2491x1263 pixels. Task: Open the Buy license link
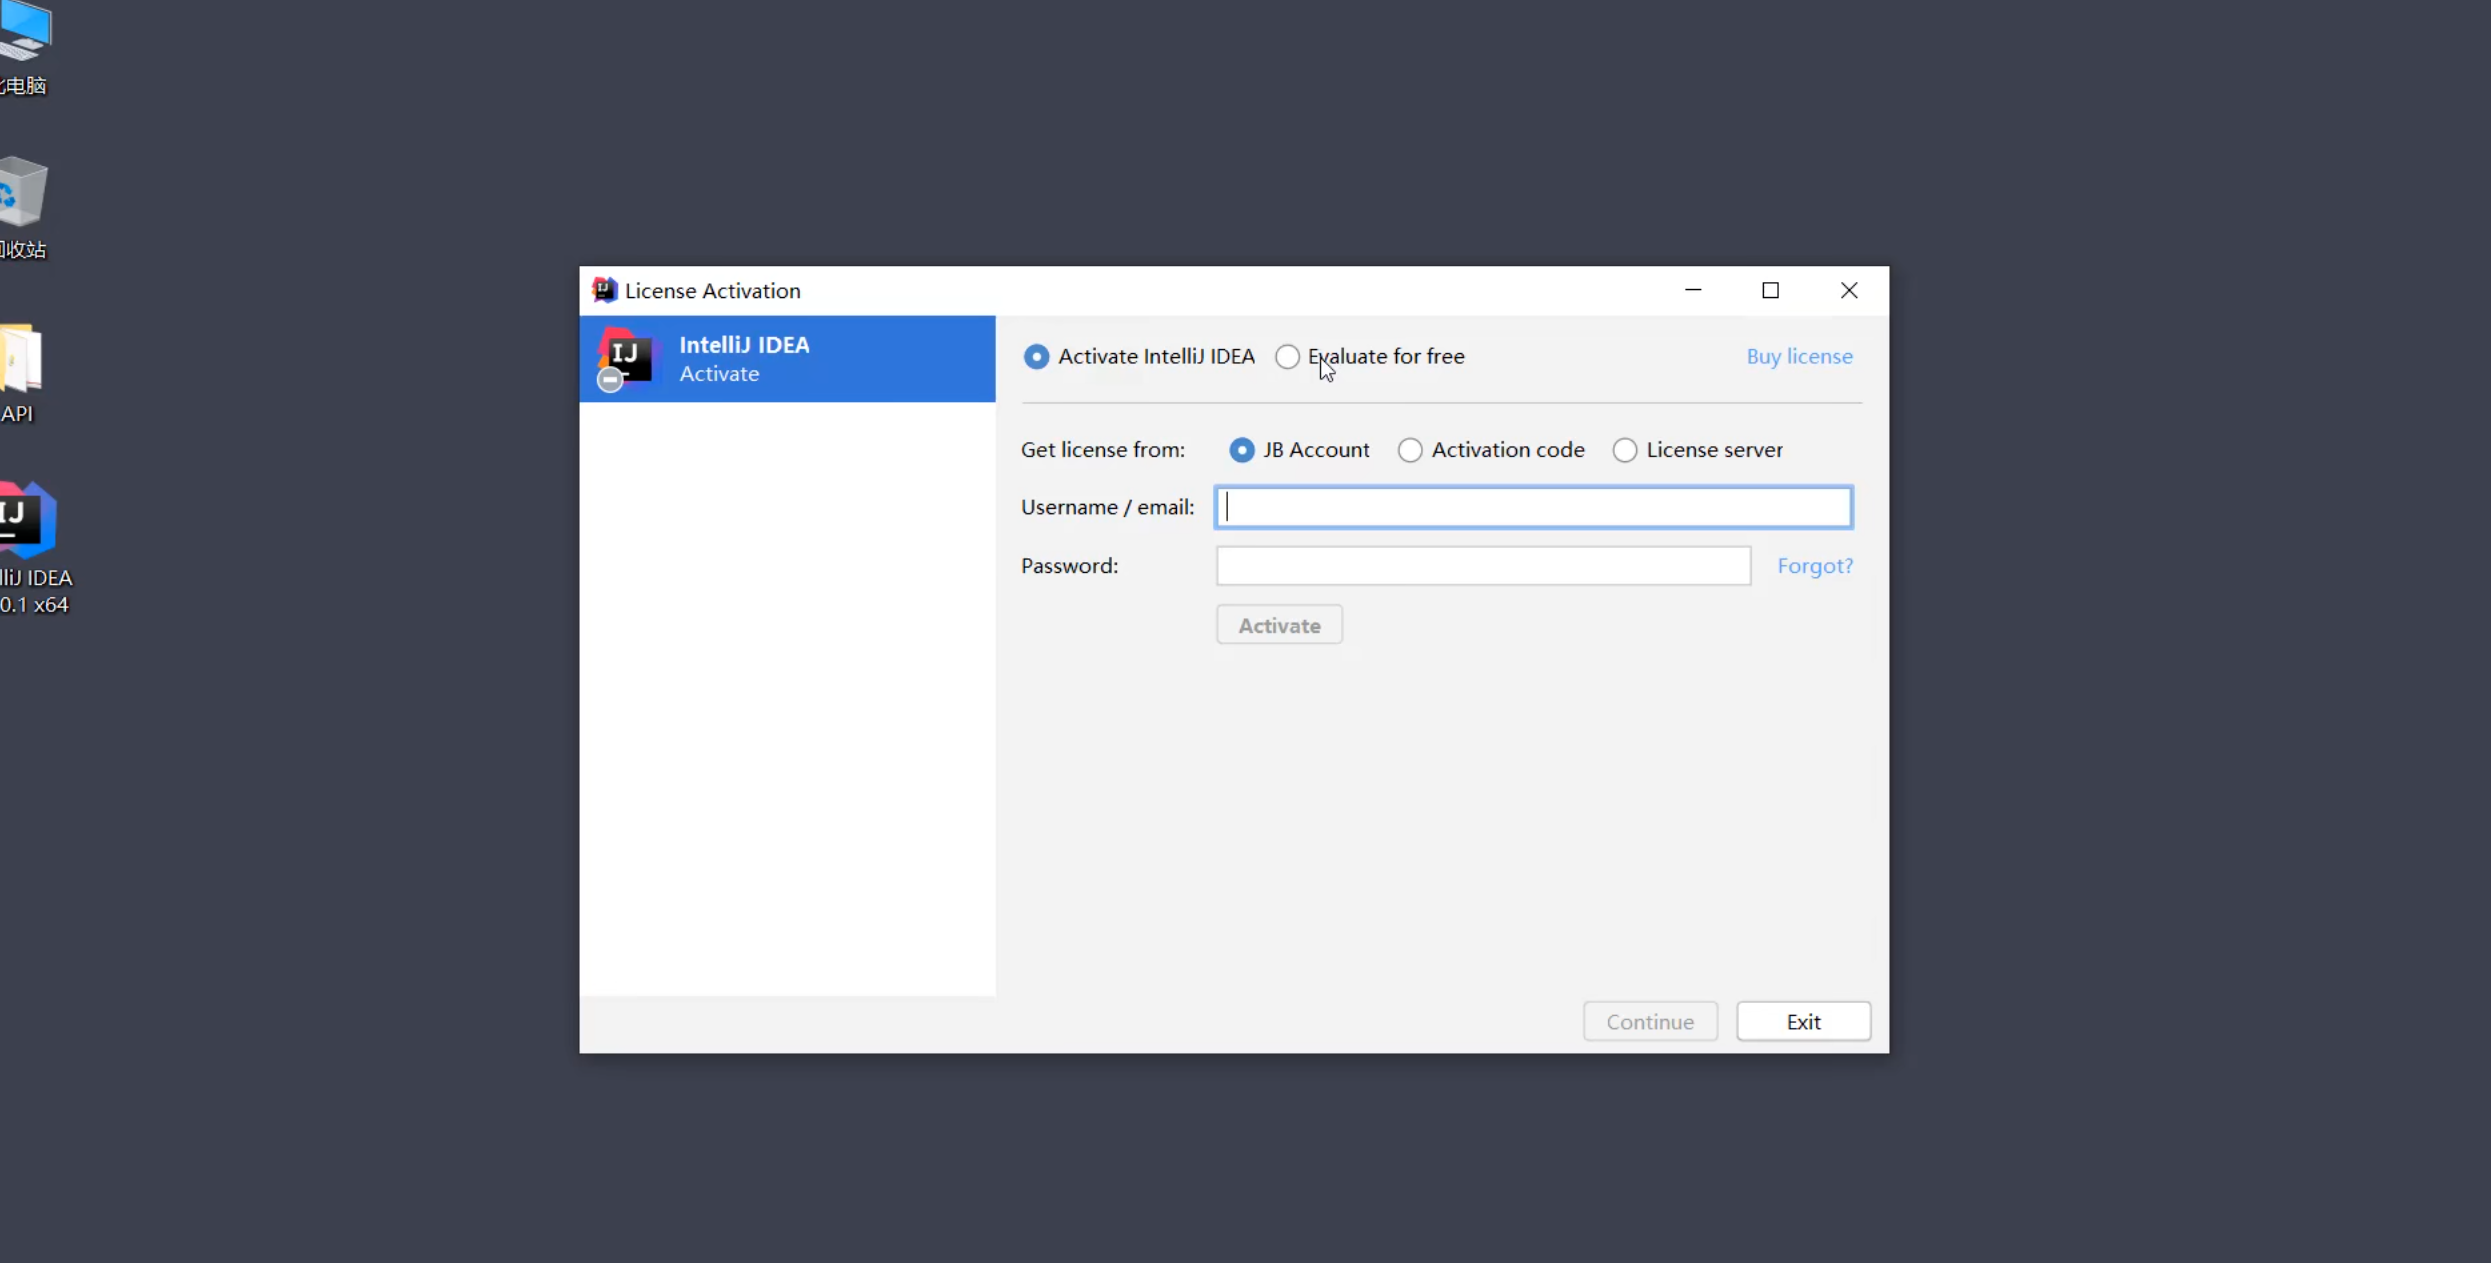point(1798,357)
